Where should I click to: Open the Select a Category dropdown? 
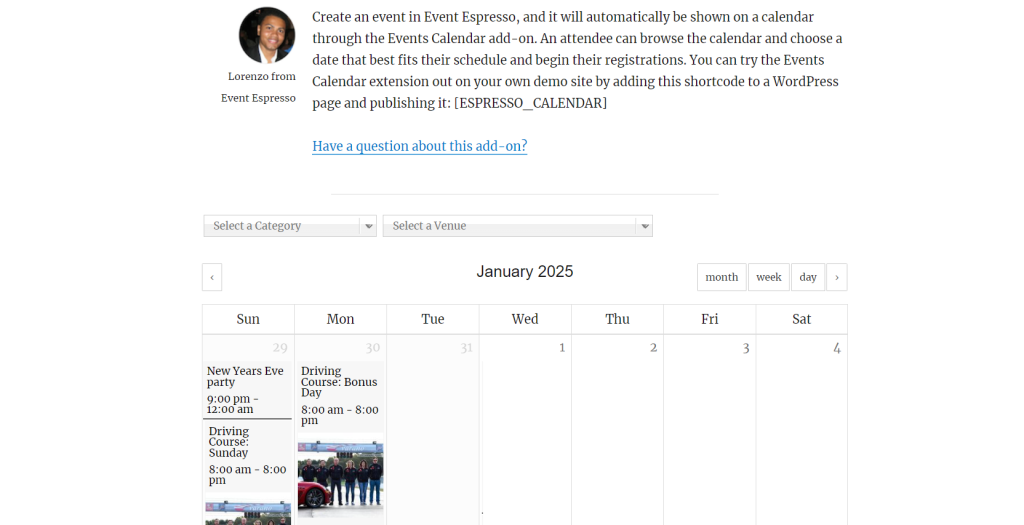pos(282,226)
